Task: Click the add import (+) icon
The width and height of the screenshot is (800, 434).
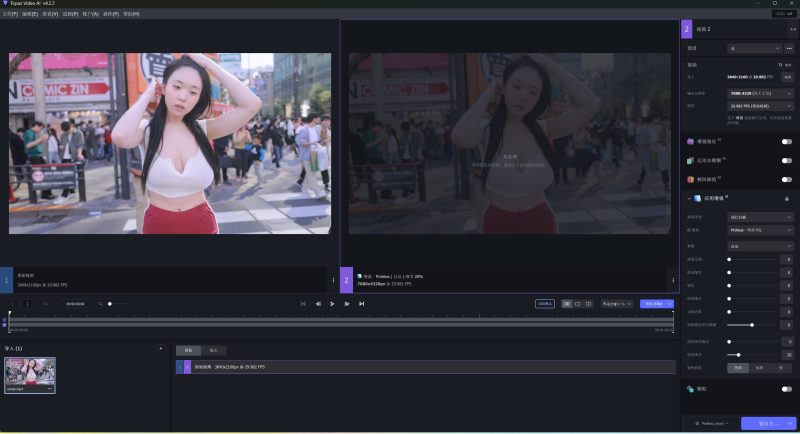Action: point(160,348)
